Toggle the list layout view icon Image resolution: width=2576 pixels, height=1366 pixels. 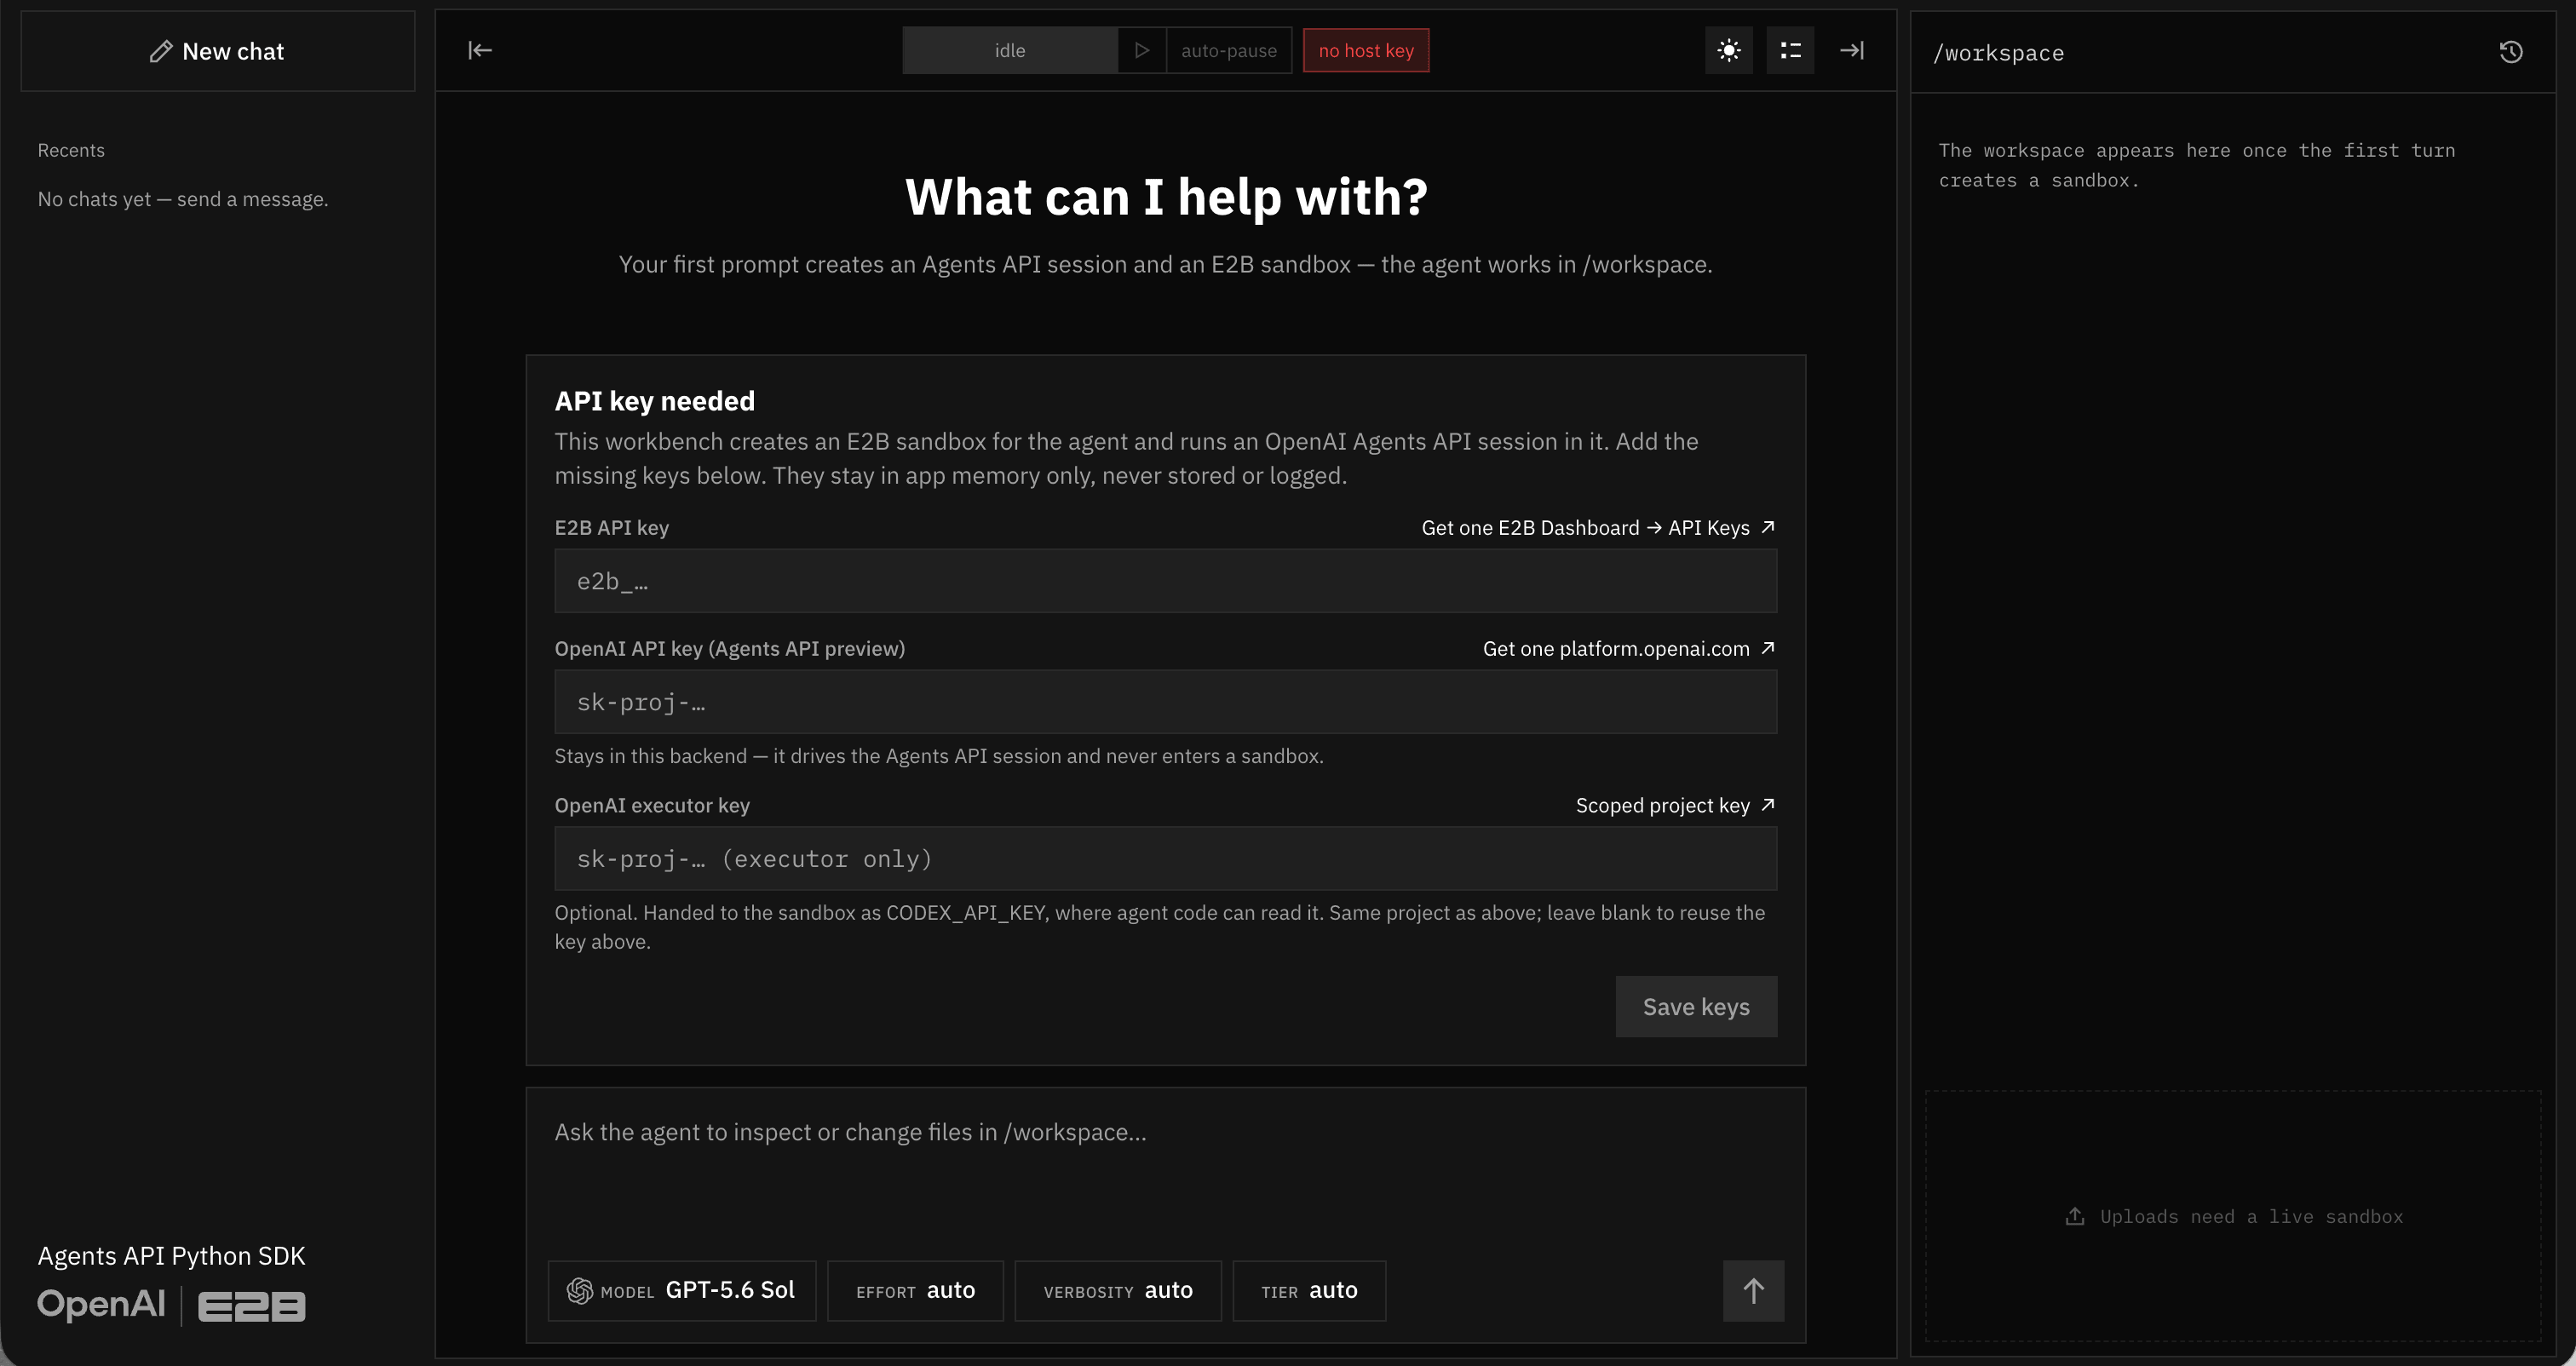1790,50
